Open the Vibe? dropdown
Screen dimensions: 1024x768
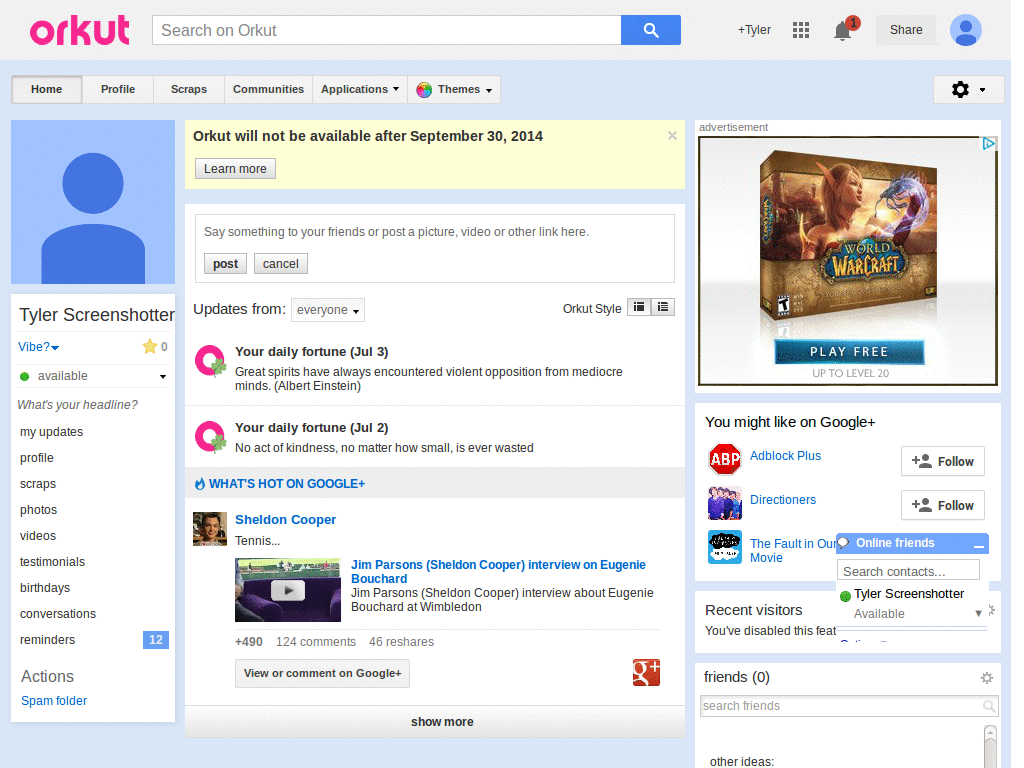coord(39,347)
